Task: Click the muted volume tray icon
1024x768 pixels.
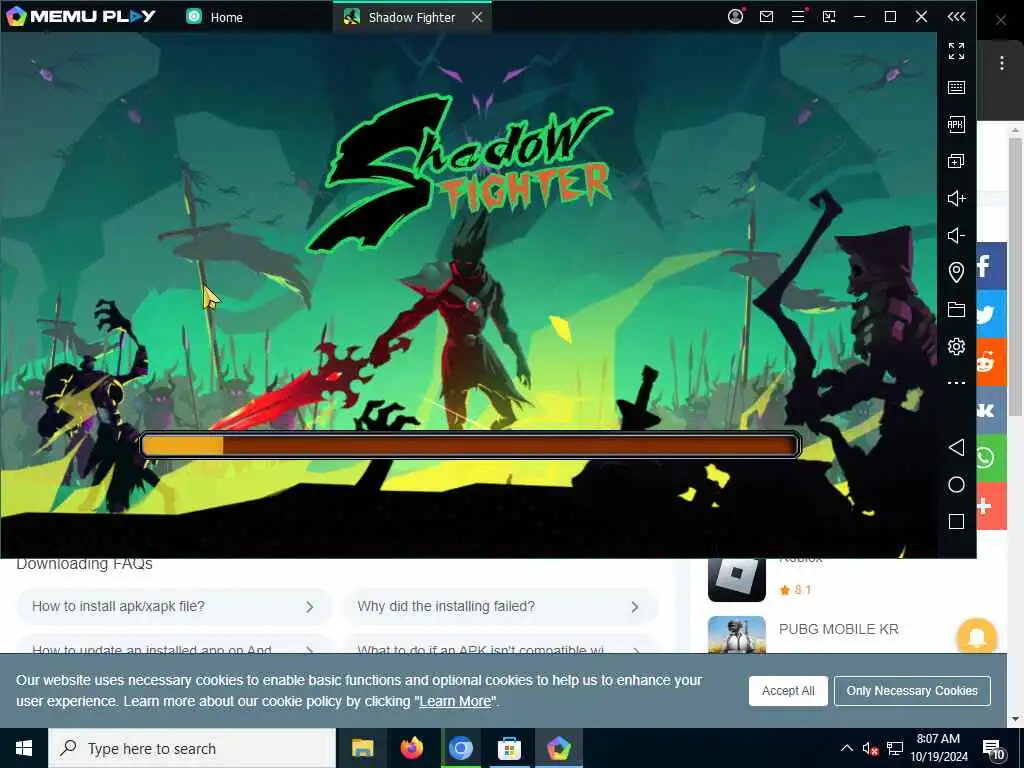Action: [870, 748]
